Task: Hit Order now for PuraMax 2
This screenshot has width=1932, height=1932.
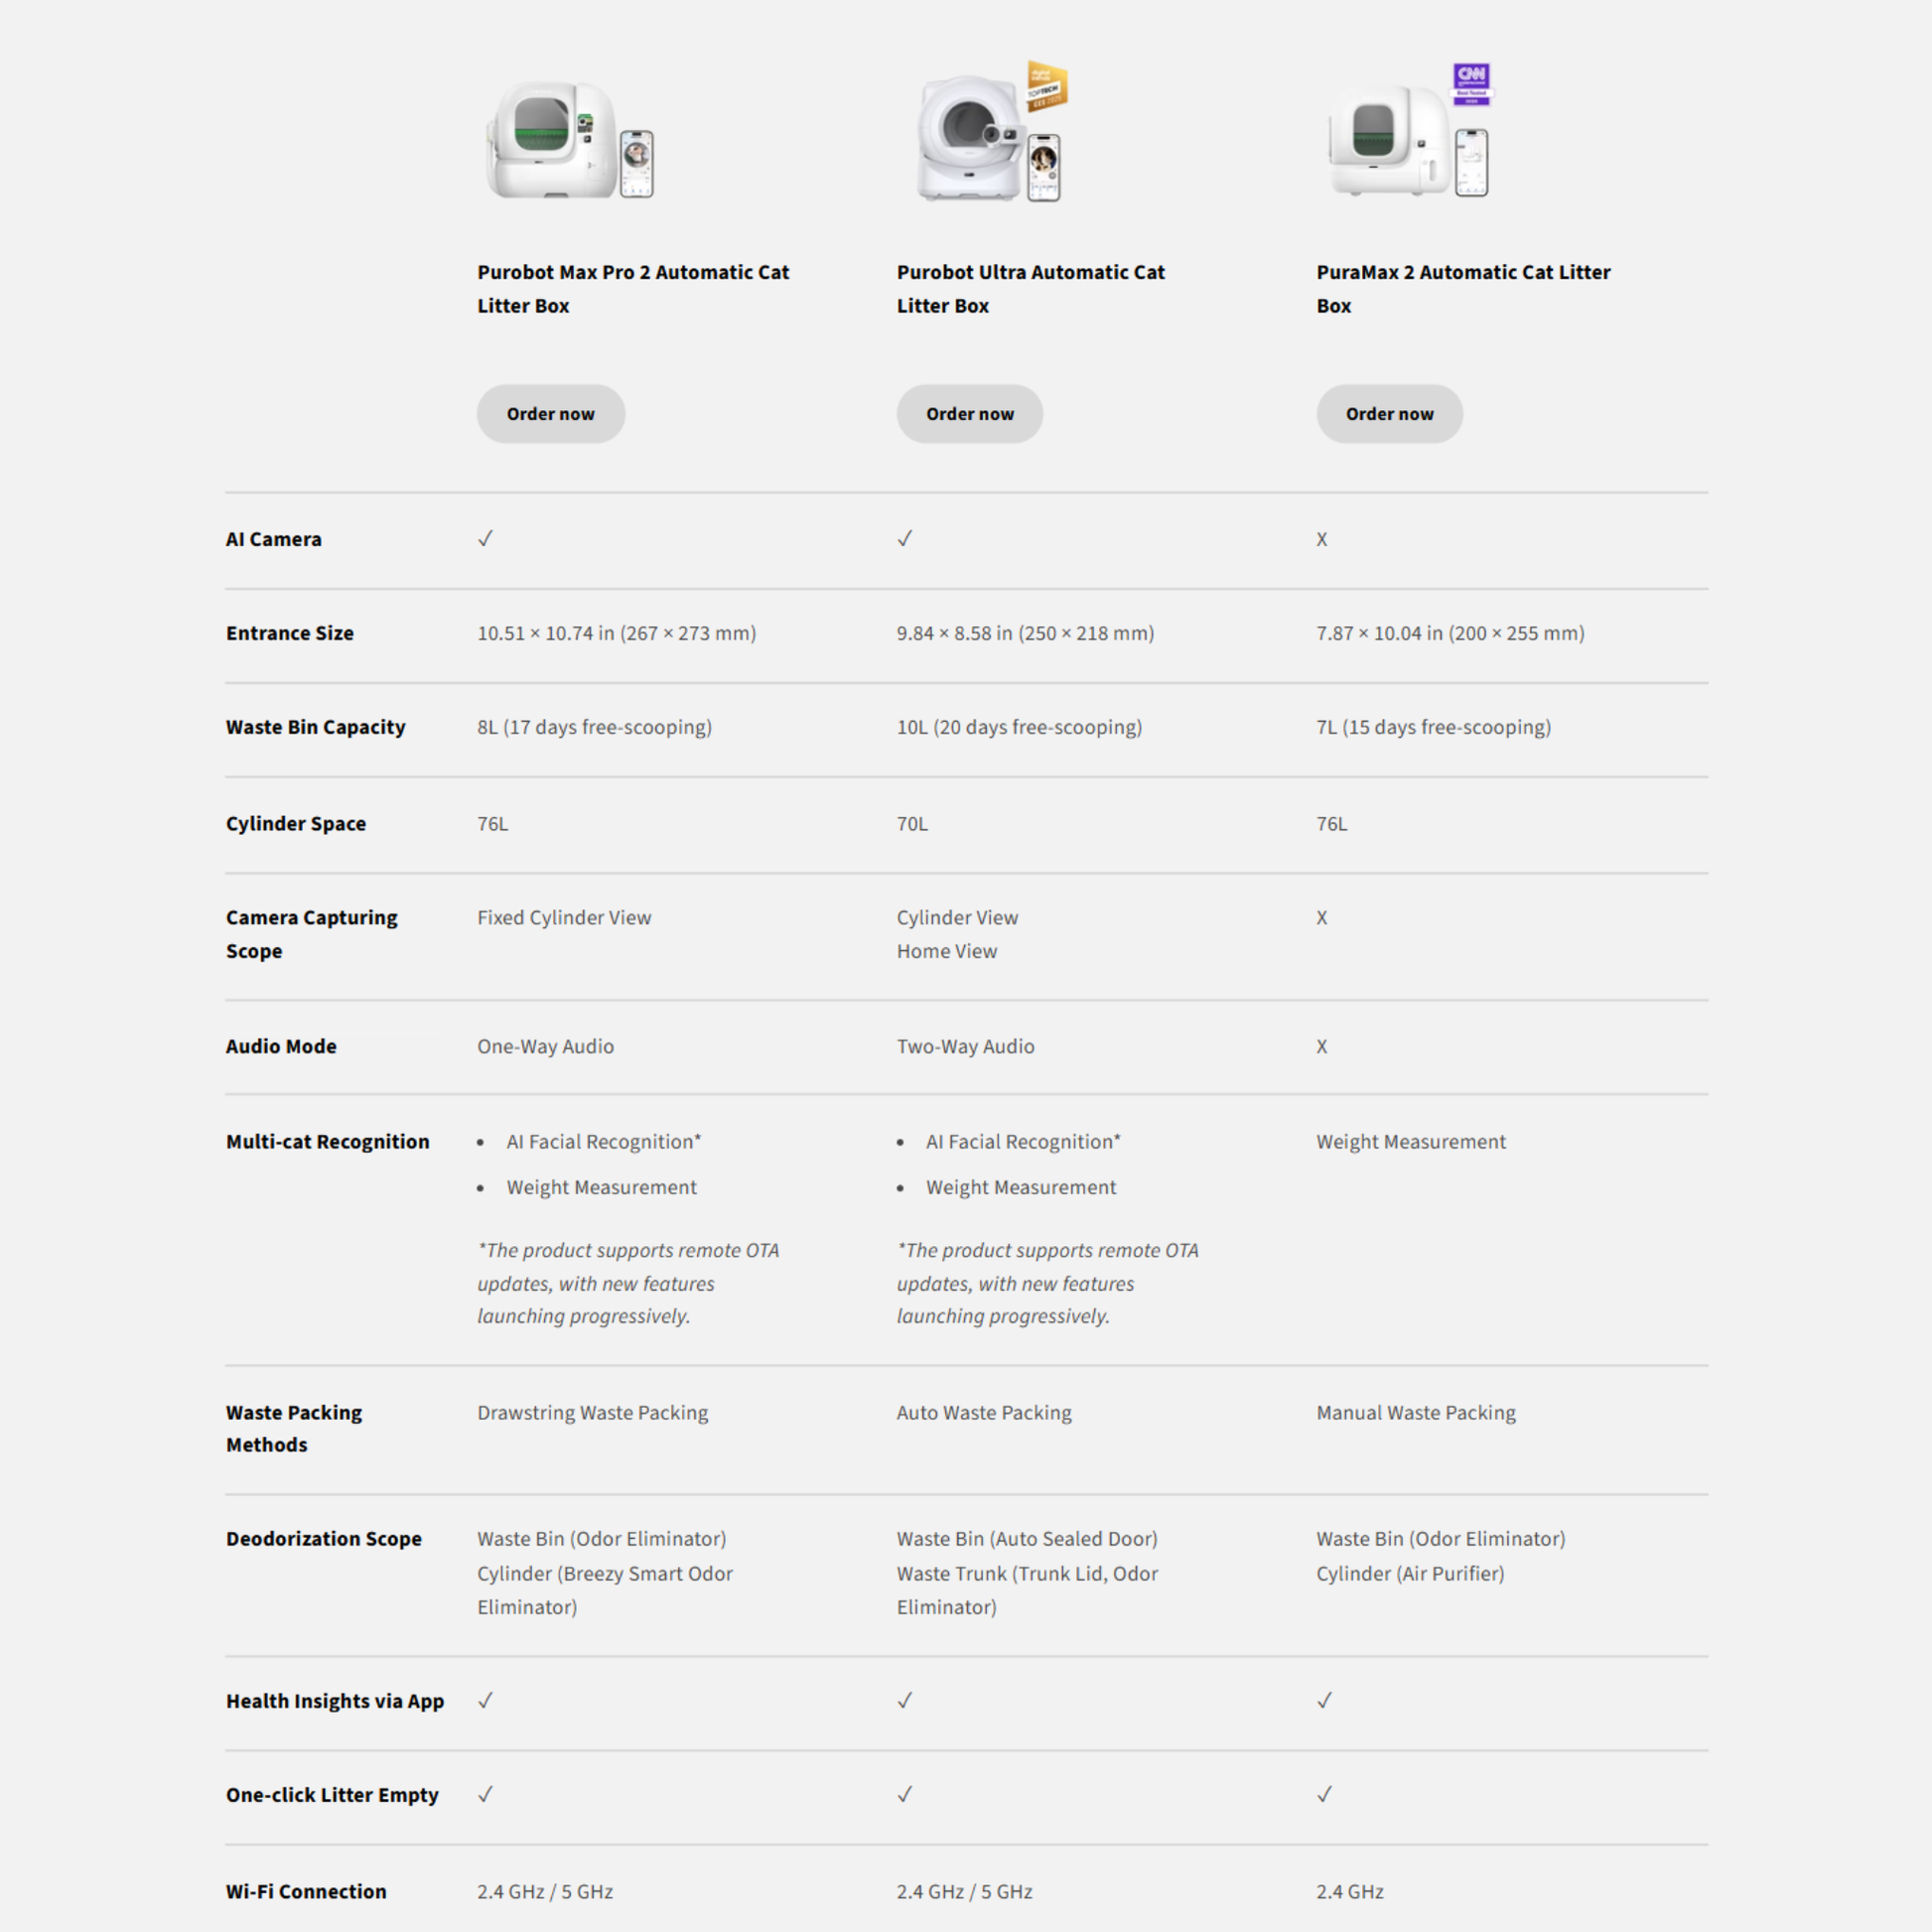Action: 1389,414
